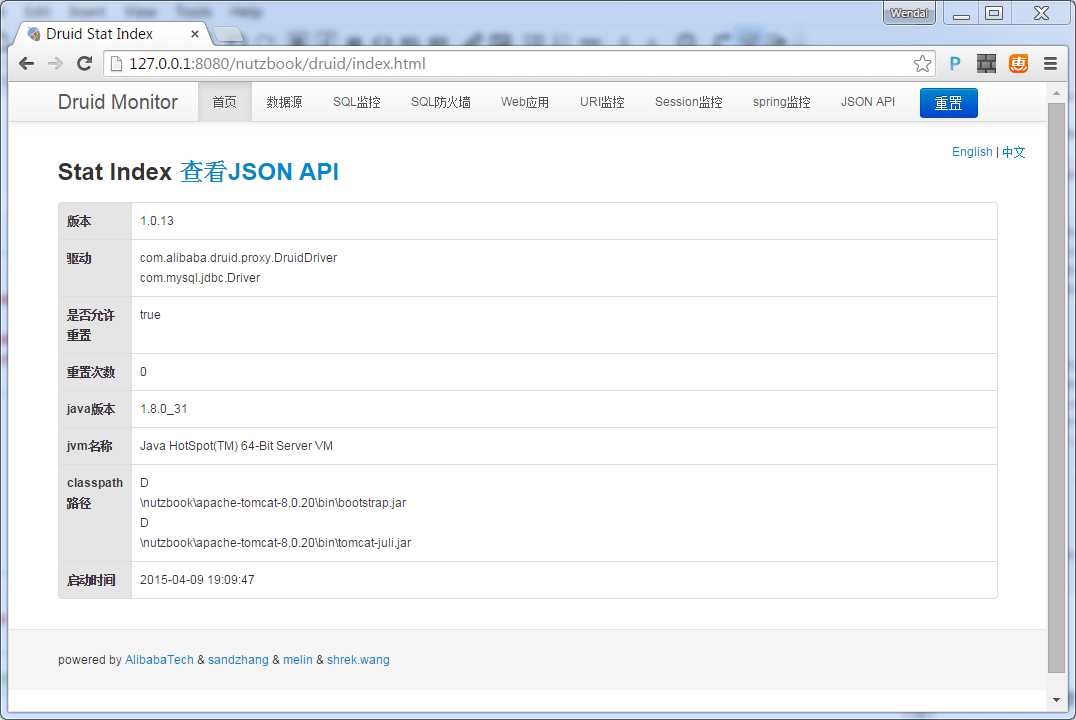Switch language to English
This screenshot has height=720, width=1076.
[972, 152]
